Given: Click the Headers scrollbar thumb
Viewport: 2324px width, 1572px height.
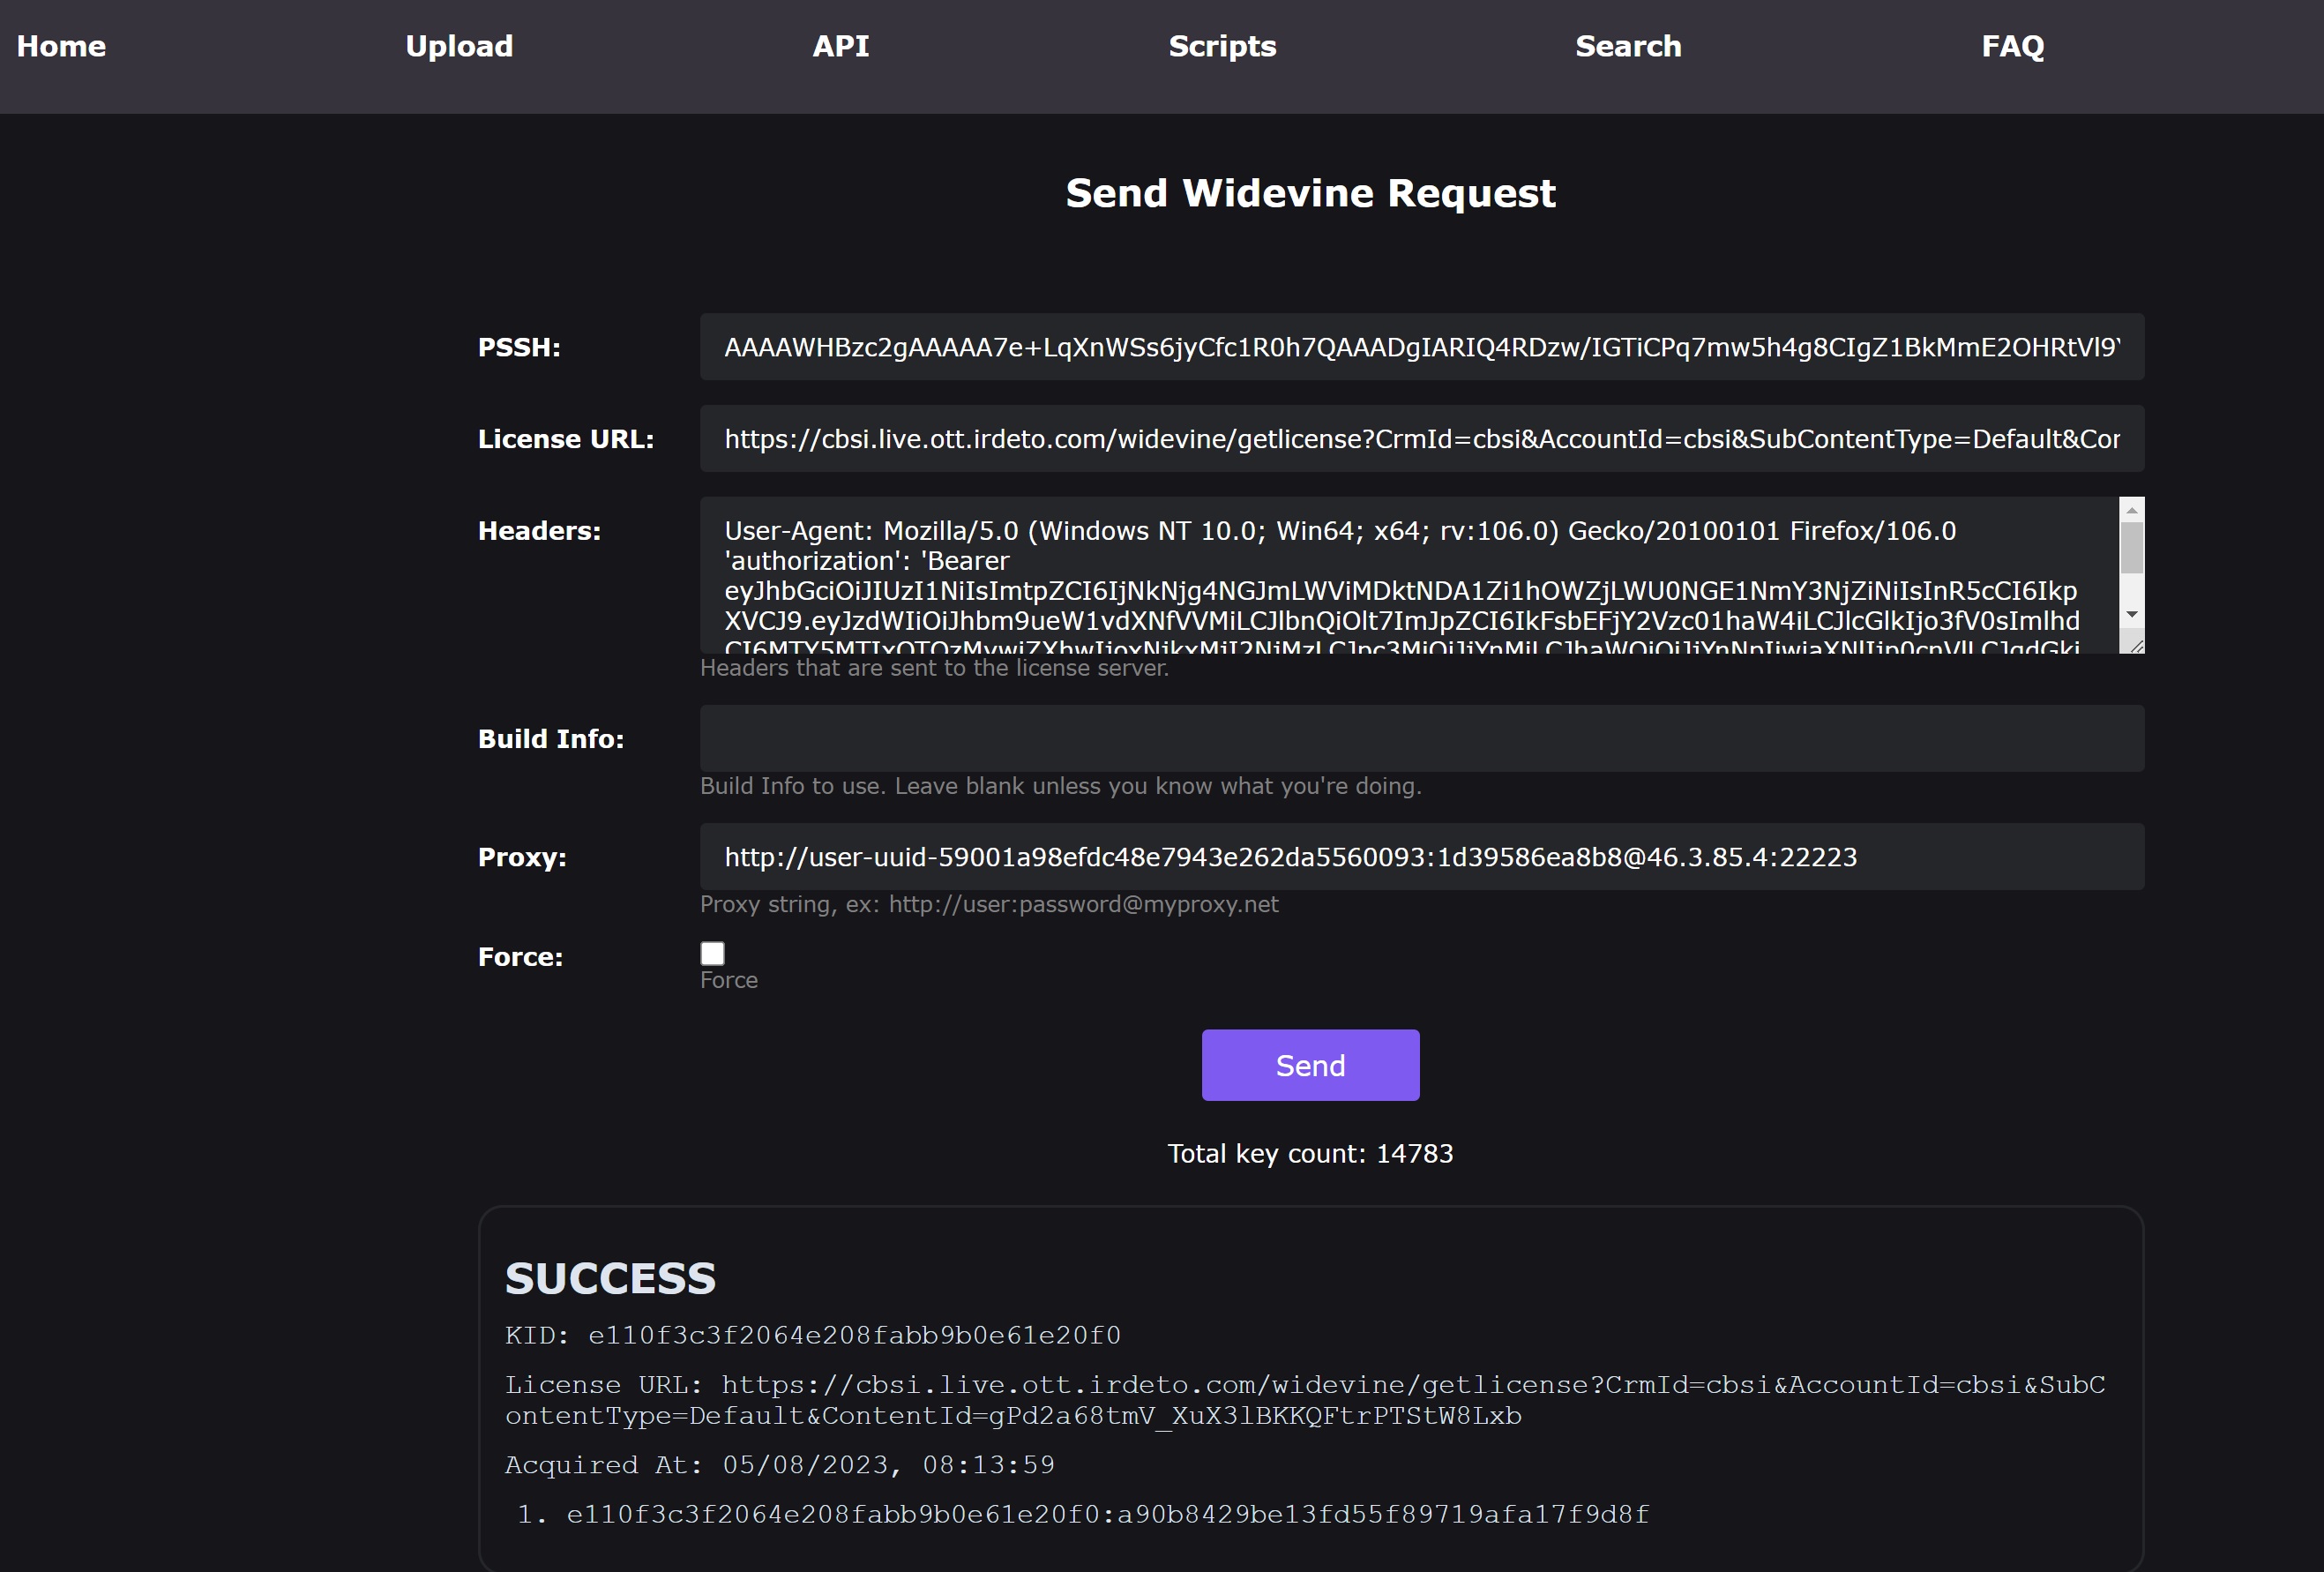Looking at the screenshot, I should pyautogui.click(x=2131, y=548).
